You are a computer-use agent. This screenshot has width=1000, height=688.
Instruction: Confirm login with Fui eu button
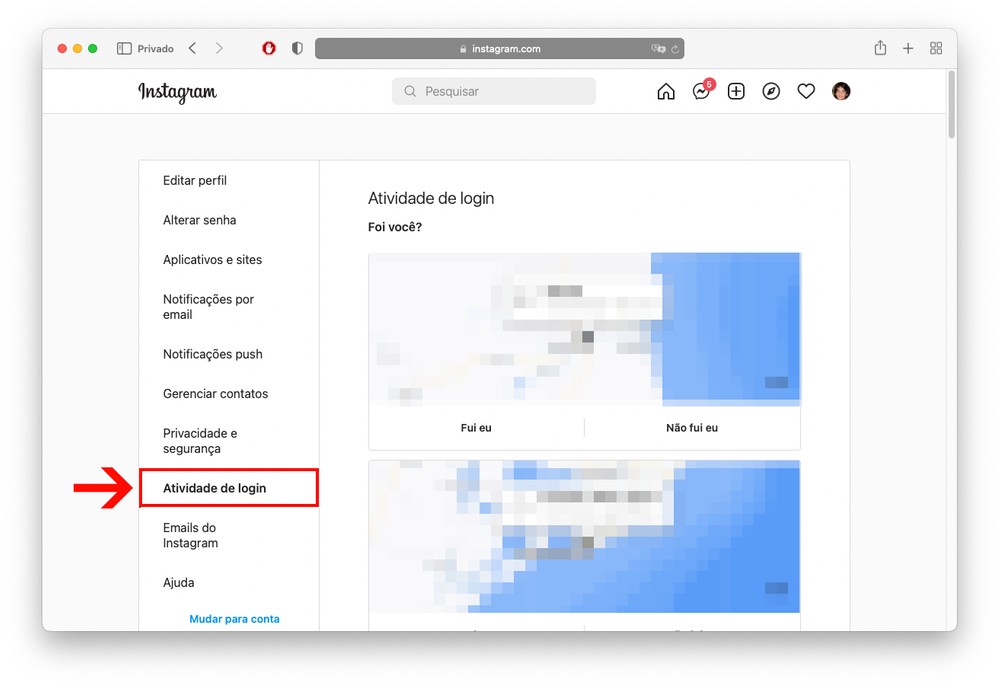[476, 428]
